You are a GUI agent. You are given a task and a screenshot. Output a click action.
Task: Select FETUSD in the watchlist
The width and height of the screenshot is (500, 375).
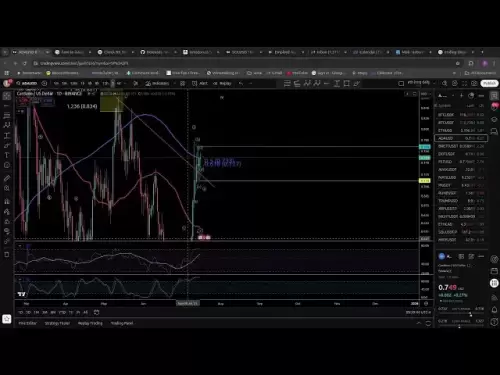point(461,162)
